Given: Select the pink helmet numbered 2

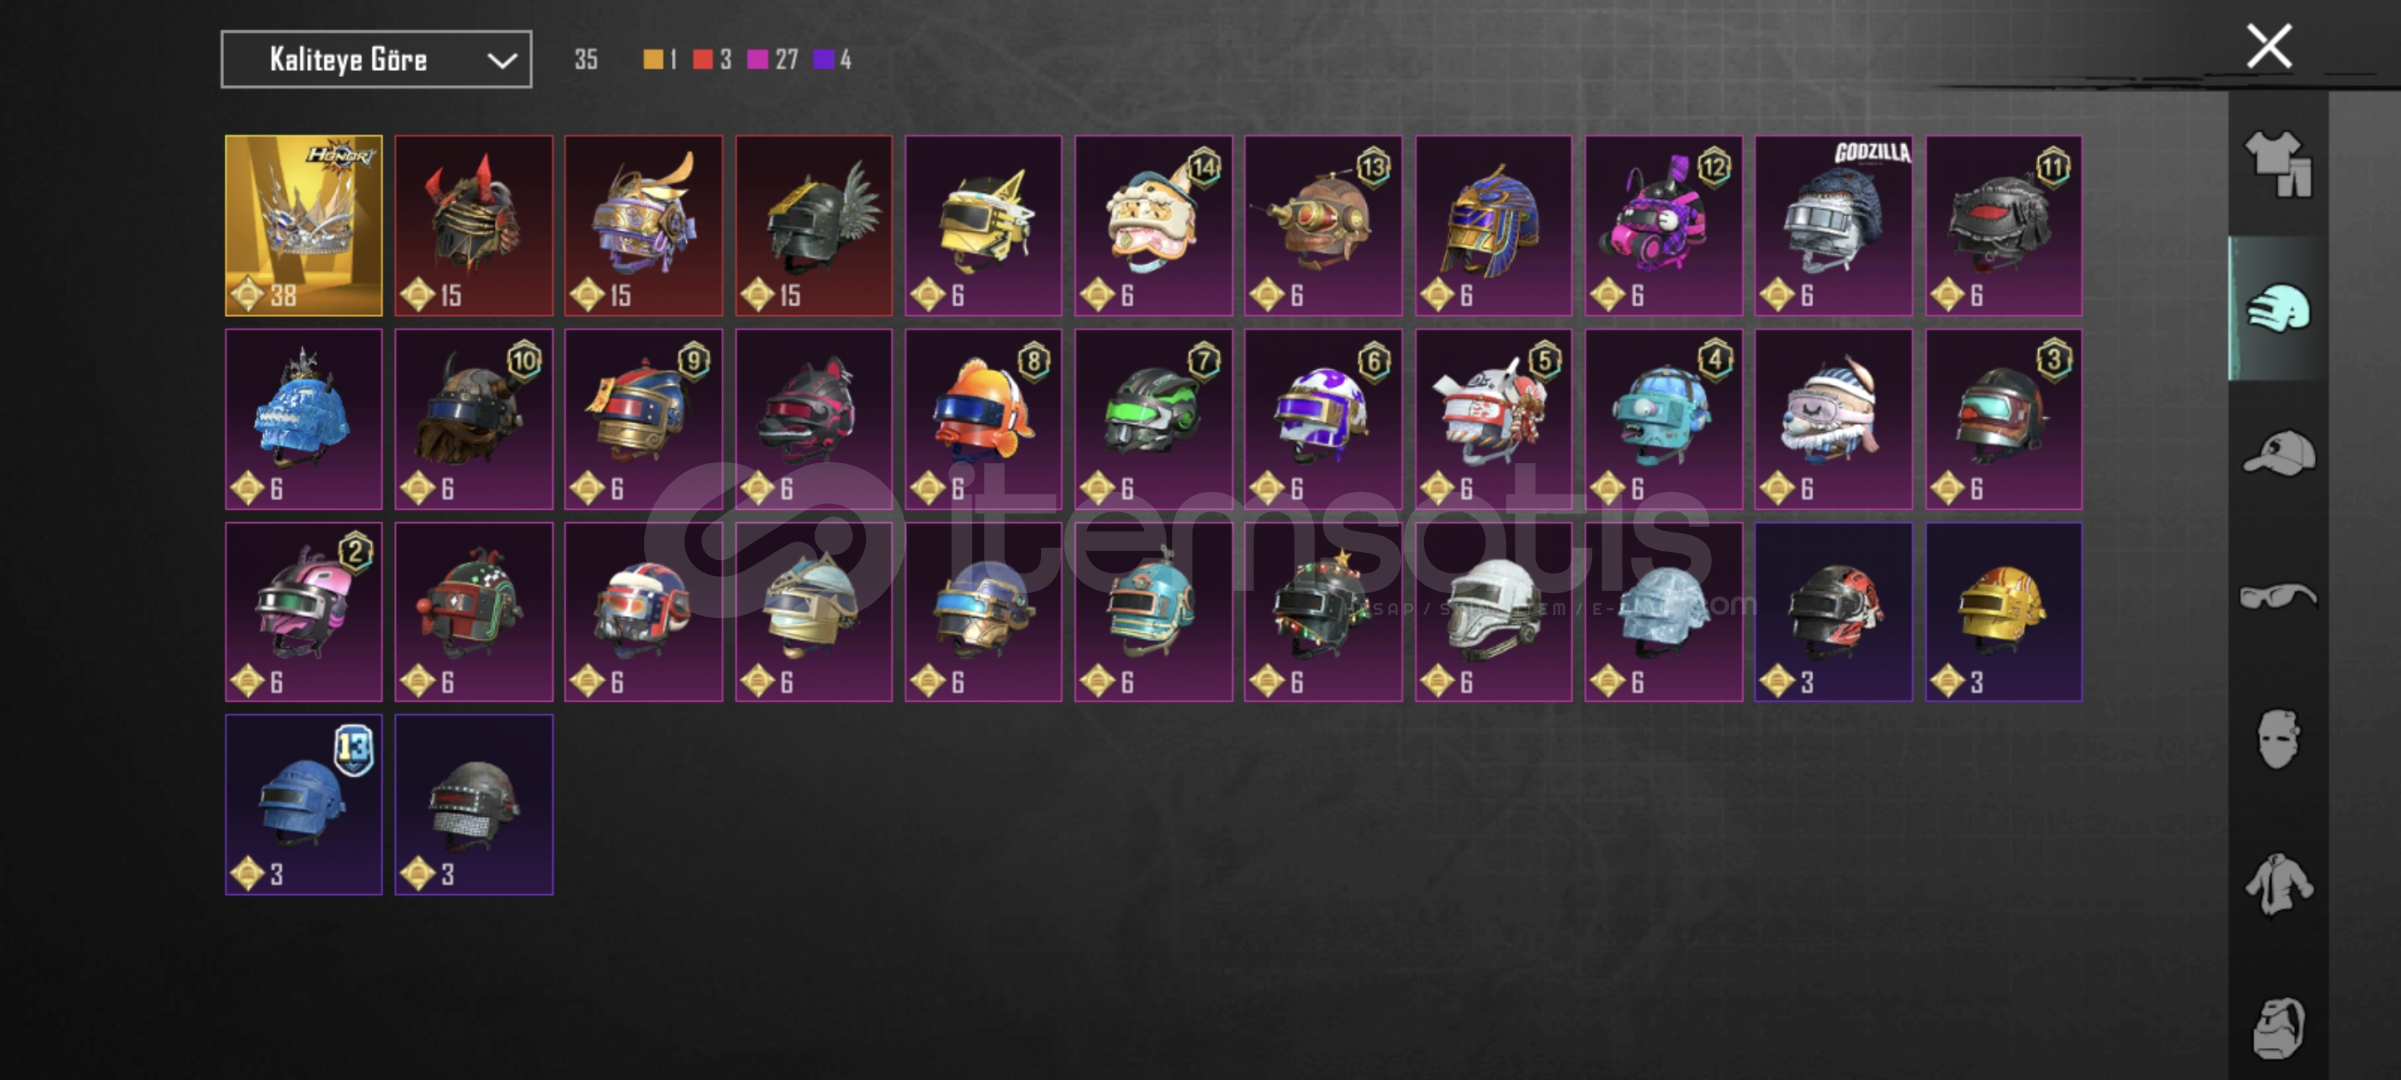Looking at the screenshot, I should 304,612.
